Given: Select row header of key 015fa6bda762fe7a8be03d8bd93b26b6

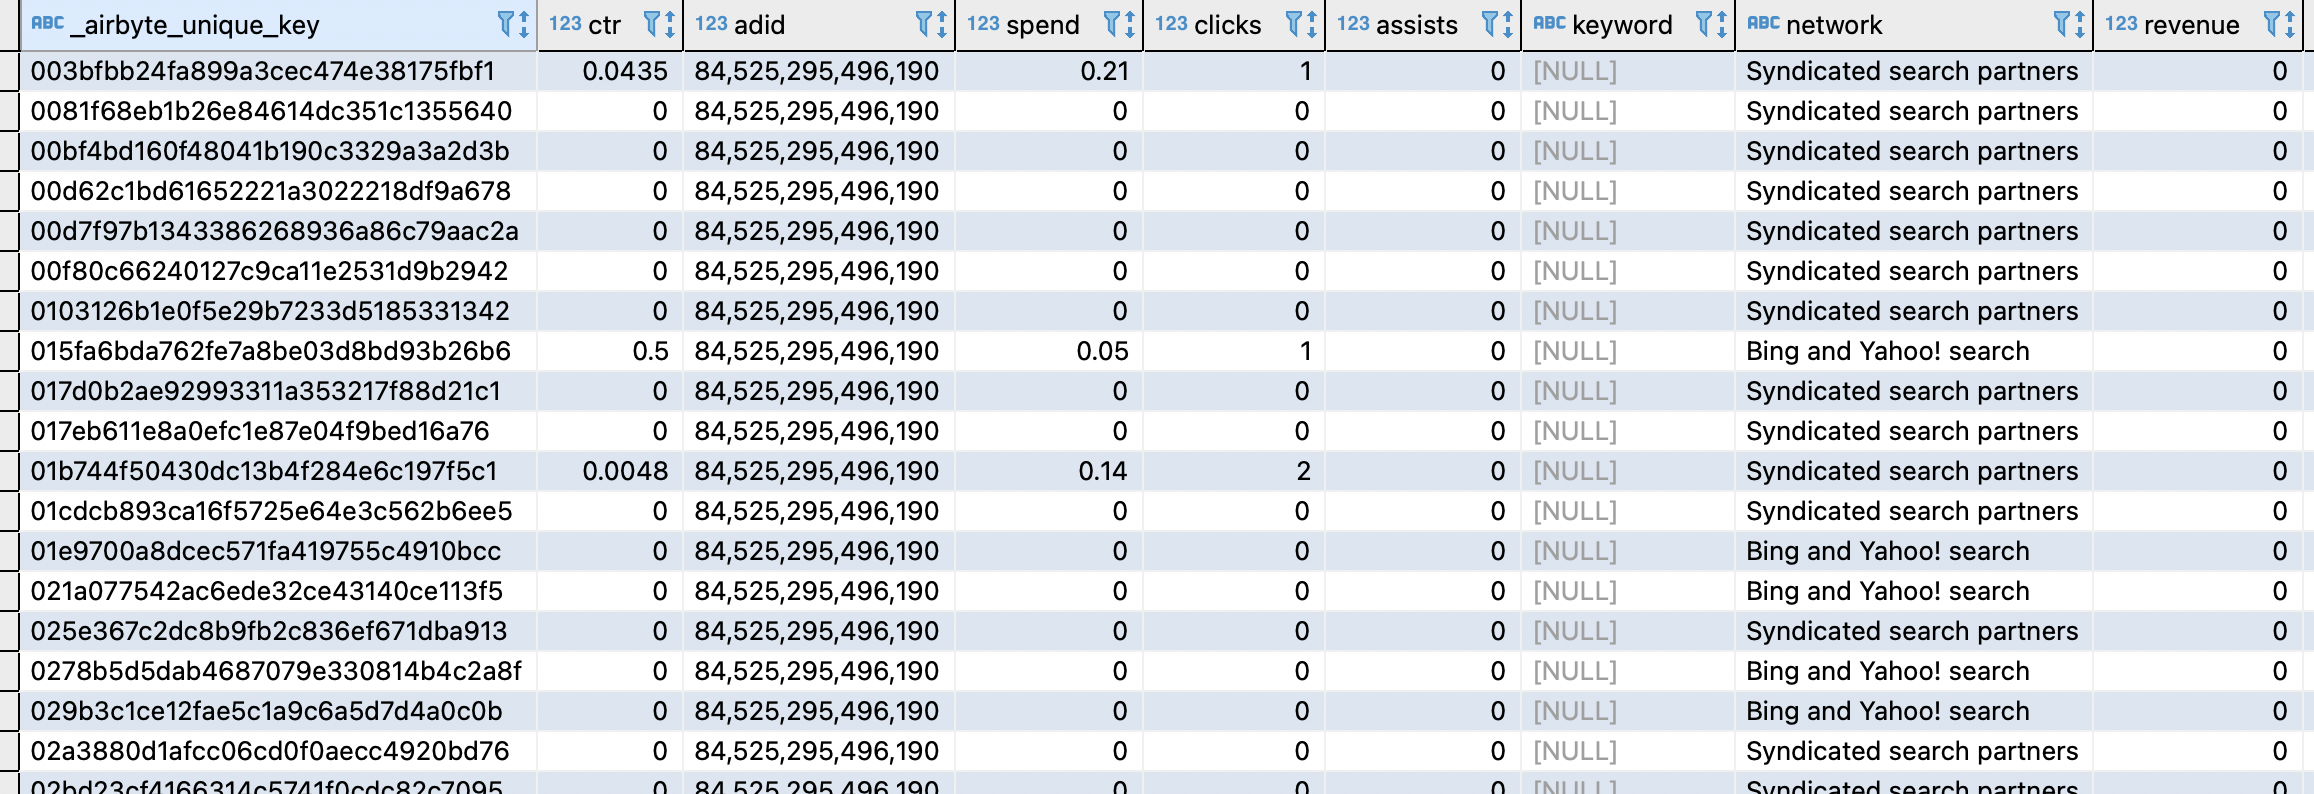Looking at the screenshot, I should (9, 351).
